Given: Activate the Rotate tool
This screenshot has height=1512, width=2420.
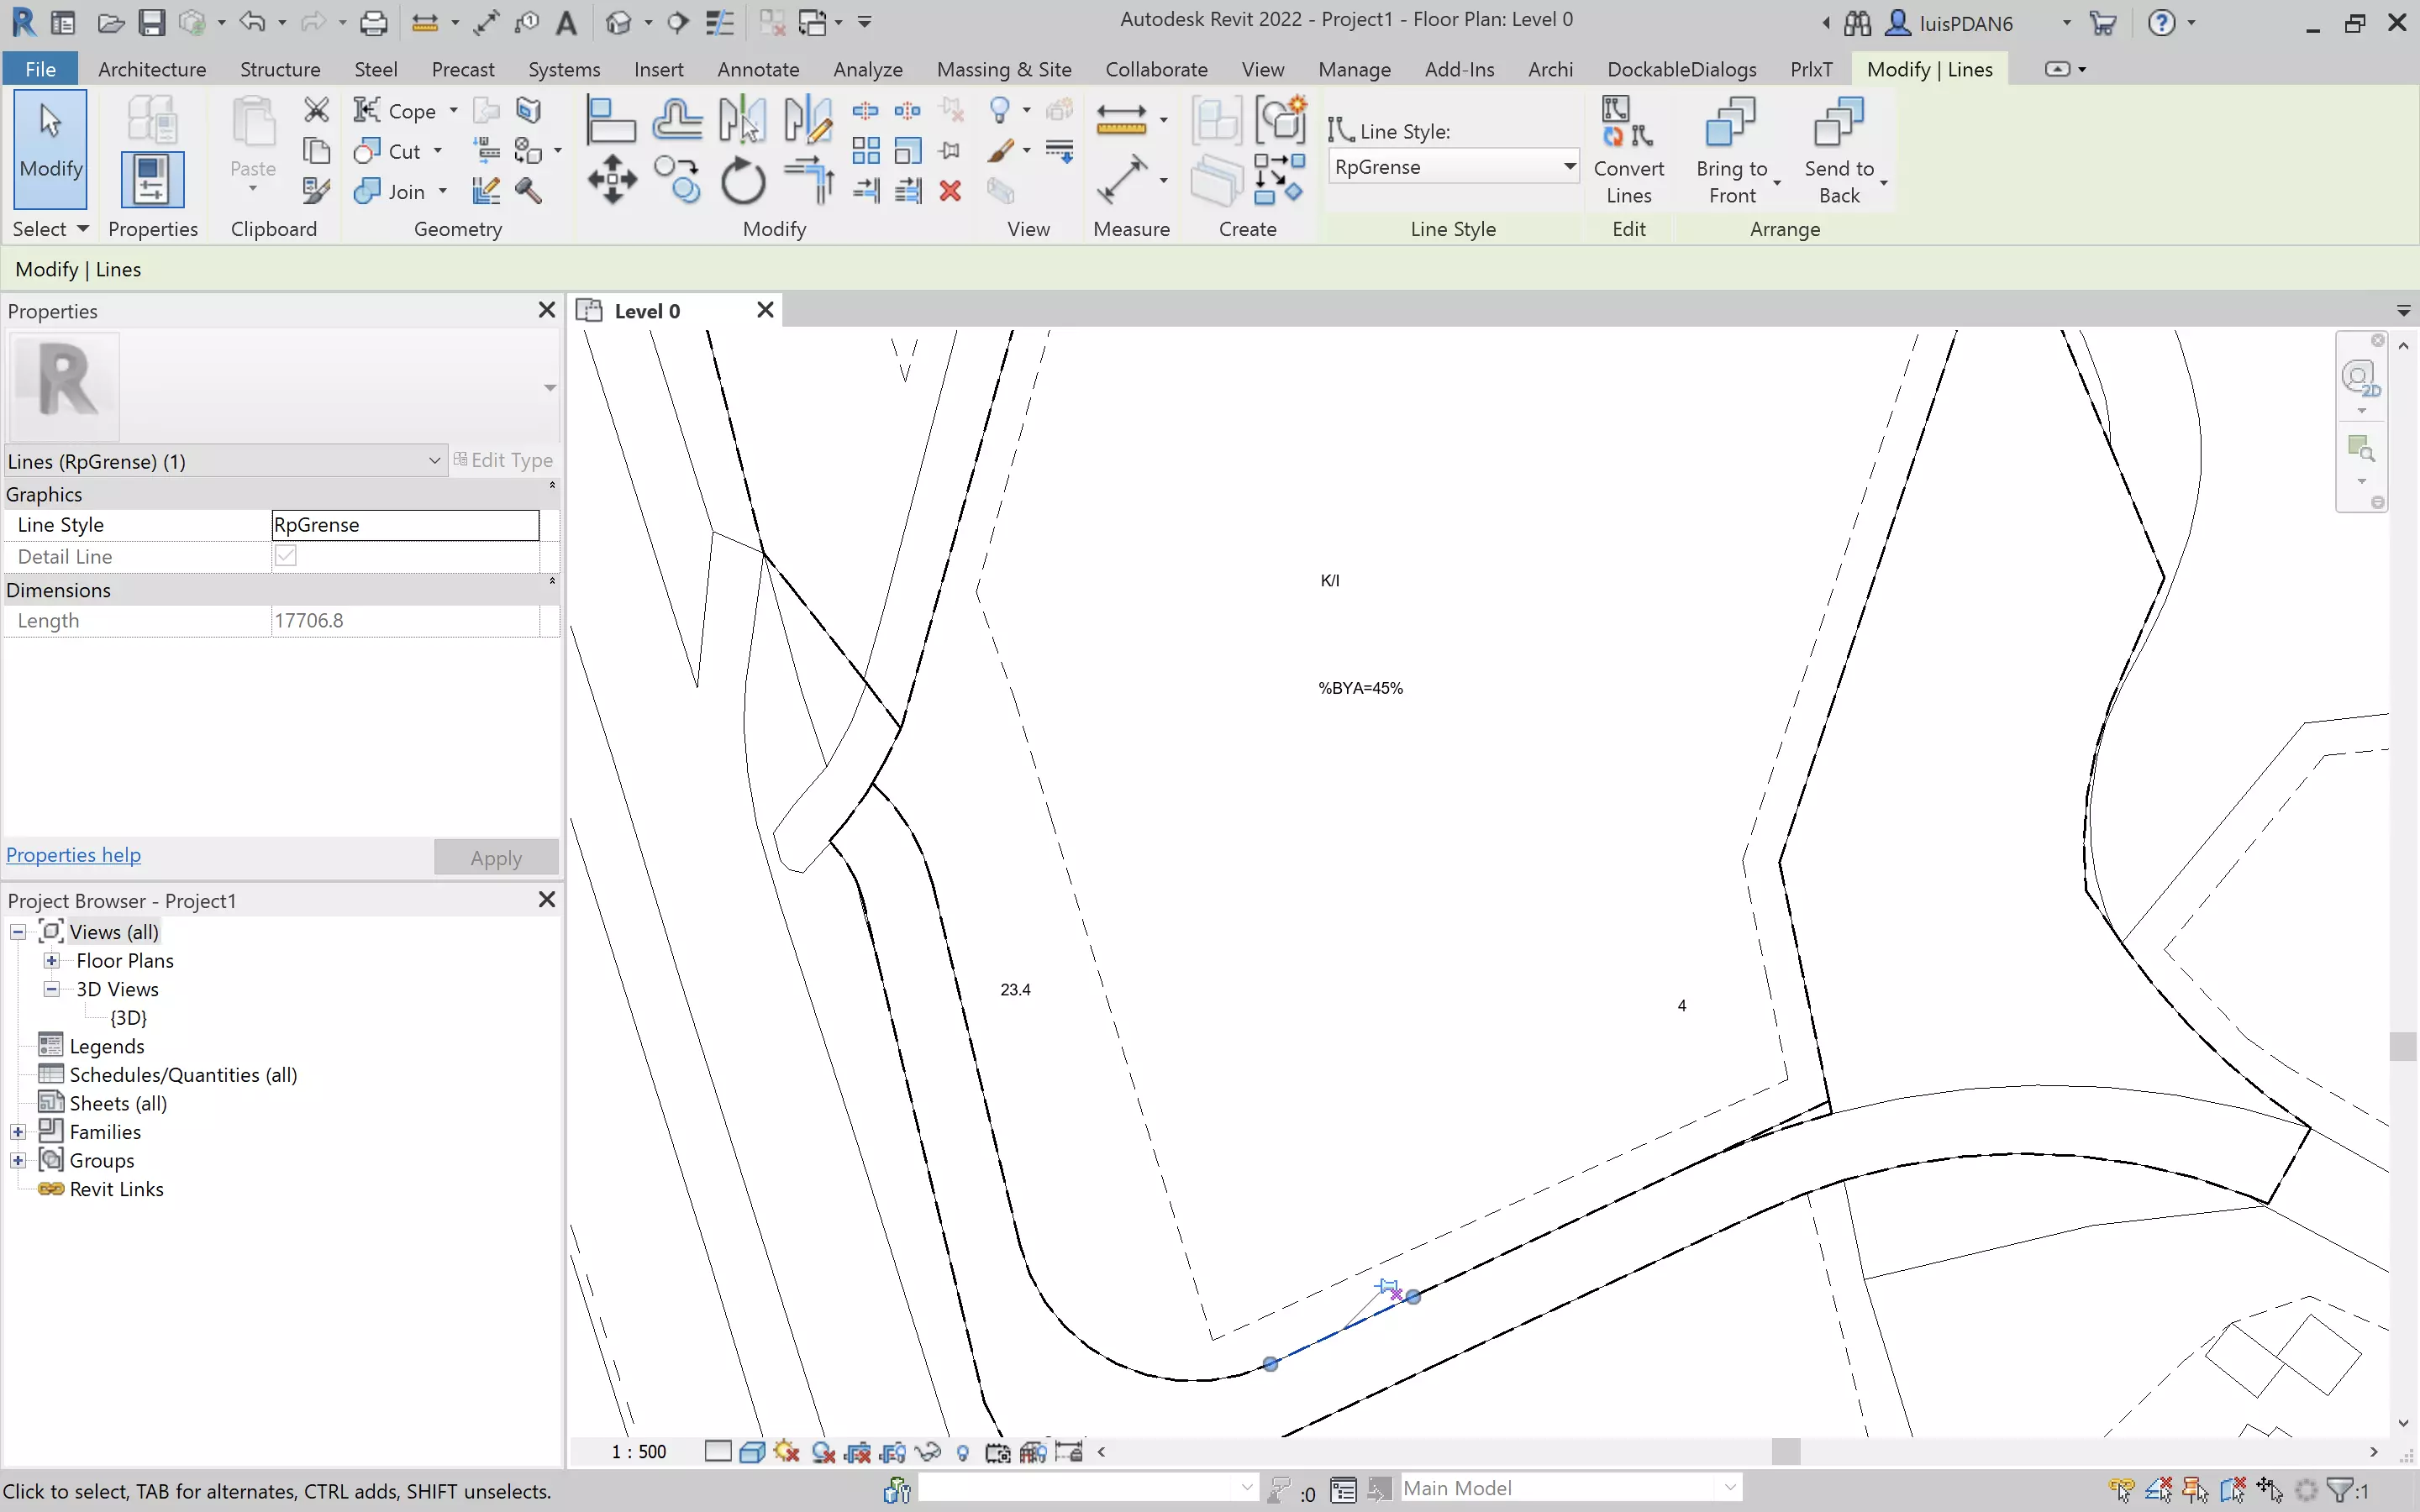Looking at the screenshot, I should (742, 181).
